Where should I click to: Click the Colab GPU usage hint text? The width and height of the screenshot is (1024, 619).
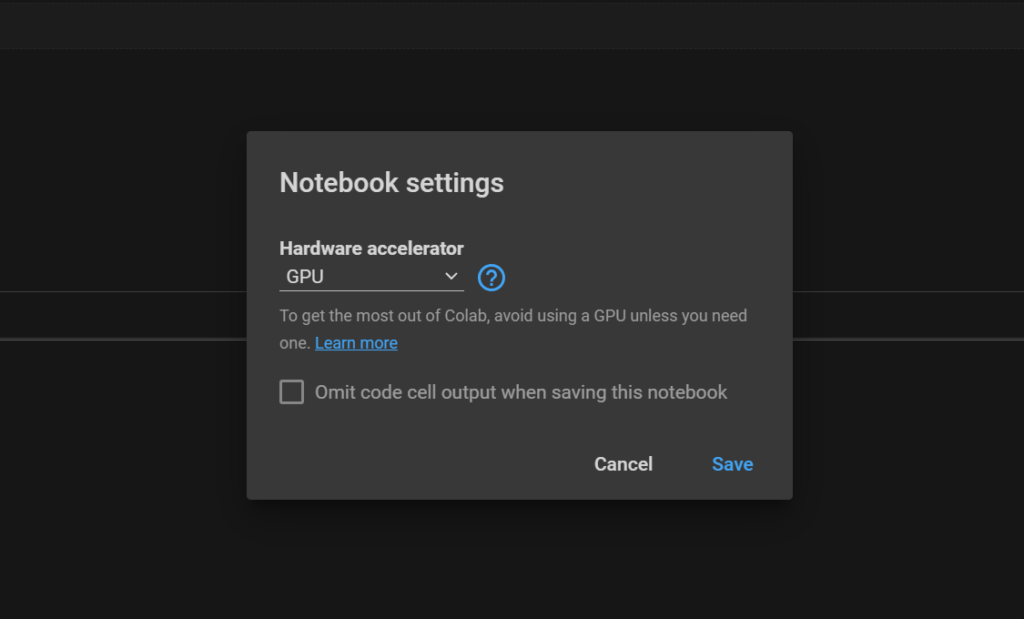tap(512, 316)
